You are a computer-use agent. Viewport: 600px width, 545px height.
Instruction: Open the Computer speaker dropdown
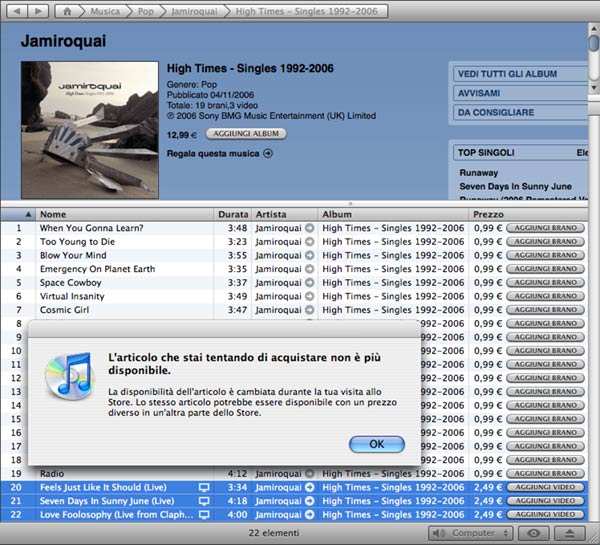tap(472, 533)
